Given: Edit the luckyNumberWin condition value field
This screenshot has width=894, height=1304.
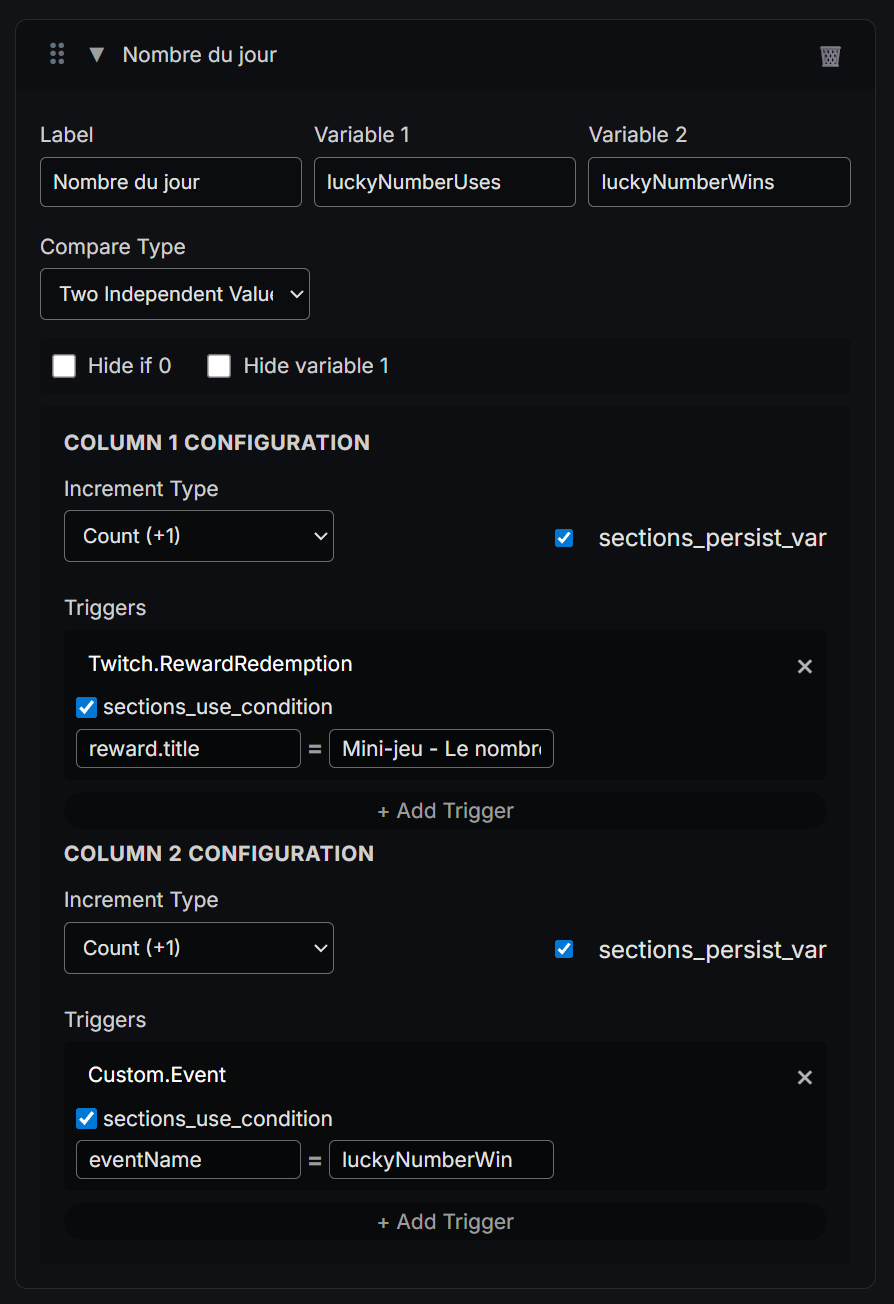Looking at the screenshot, I should tap(441, 1160).
